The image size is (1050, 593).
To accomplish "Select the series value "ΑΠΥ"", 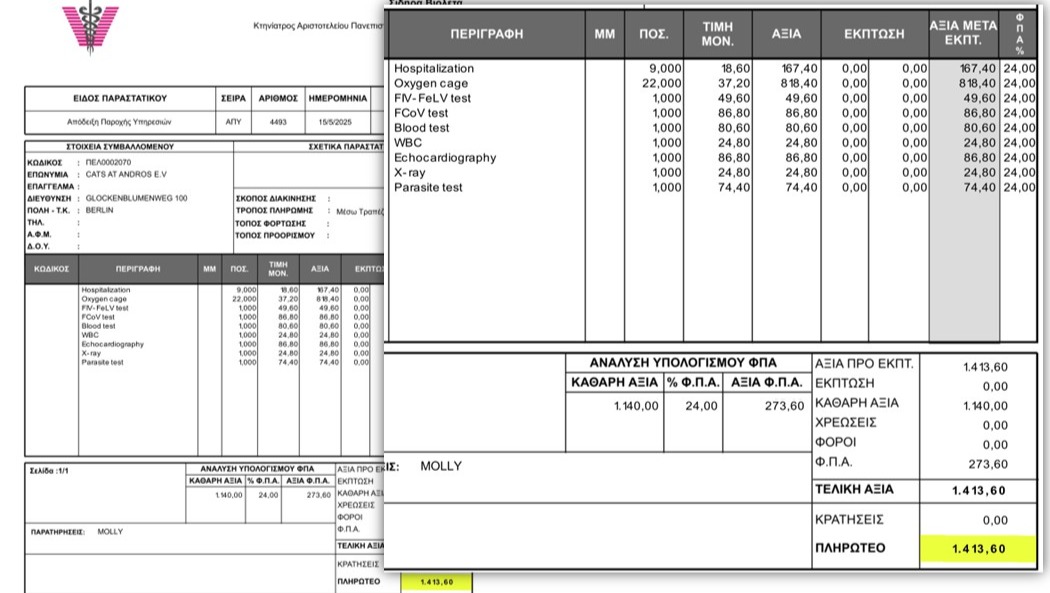I will (x=233, y=122).
